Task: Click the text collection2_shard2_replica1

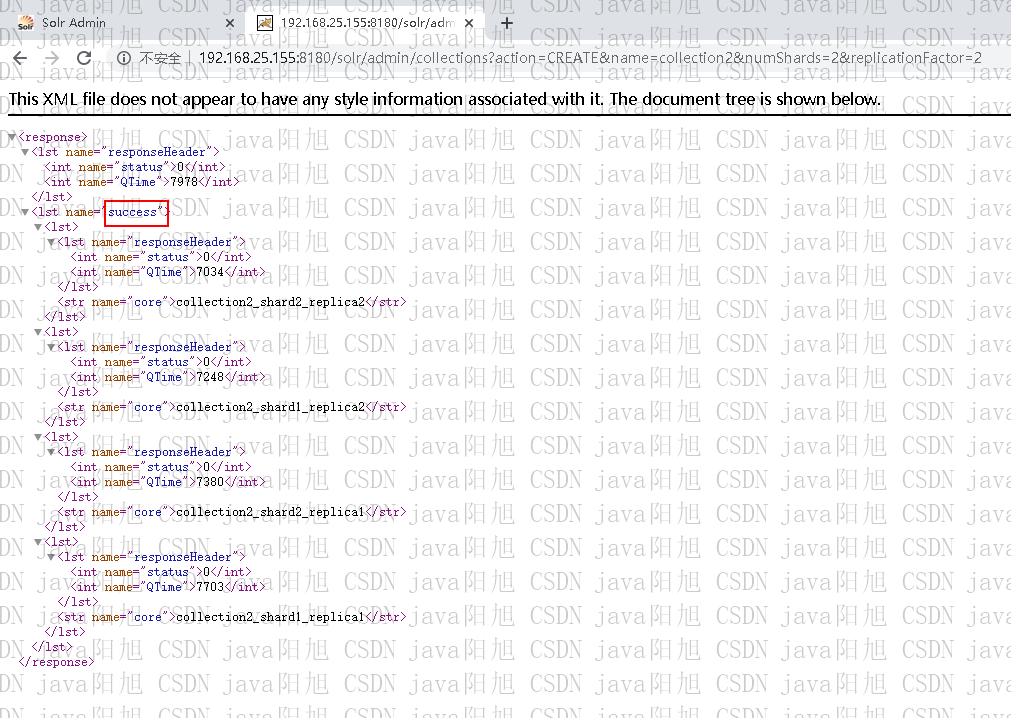Action: (270, 512)
